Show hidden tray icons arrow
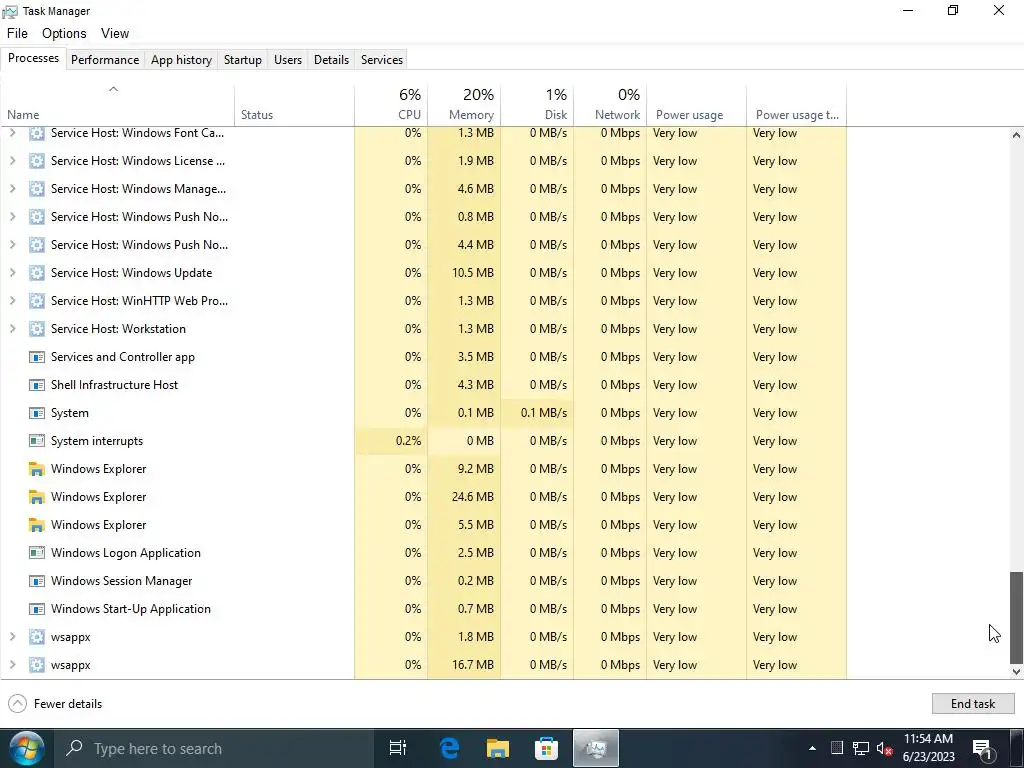This screenshot has height=768, width=1024. point(812,748)
